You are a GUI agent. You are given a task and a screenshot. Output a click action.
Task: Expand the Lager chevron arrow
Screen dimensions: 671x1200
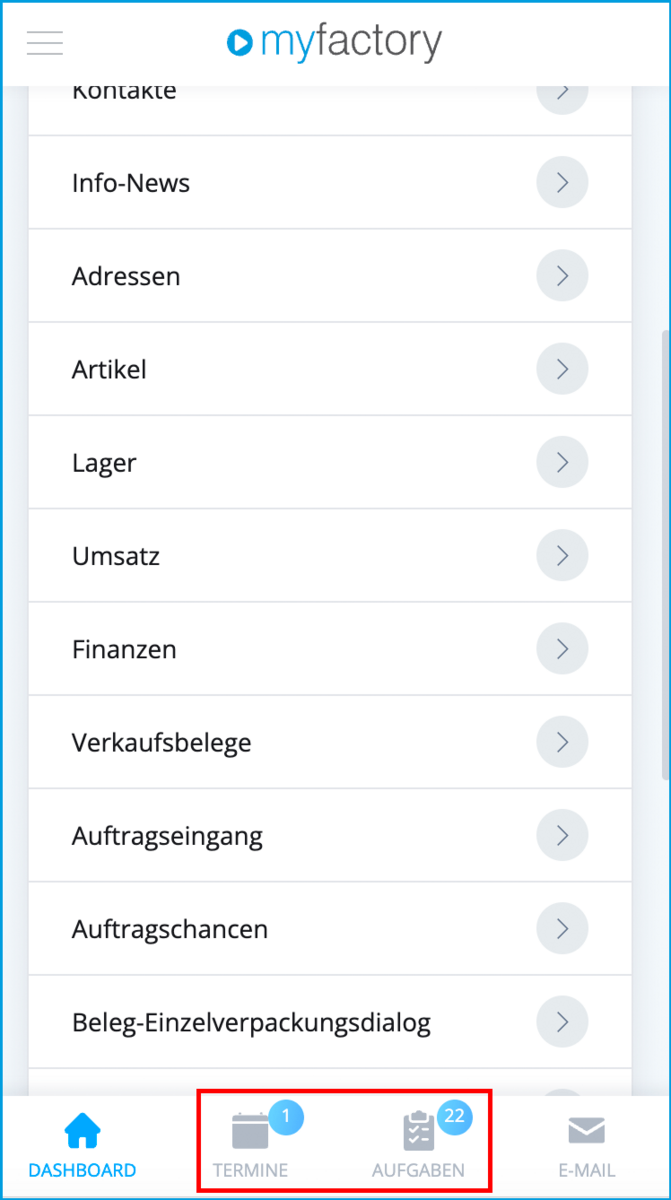(x=562, y=462)
